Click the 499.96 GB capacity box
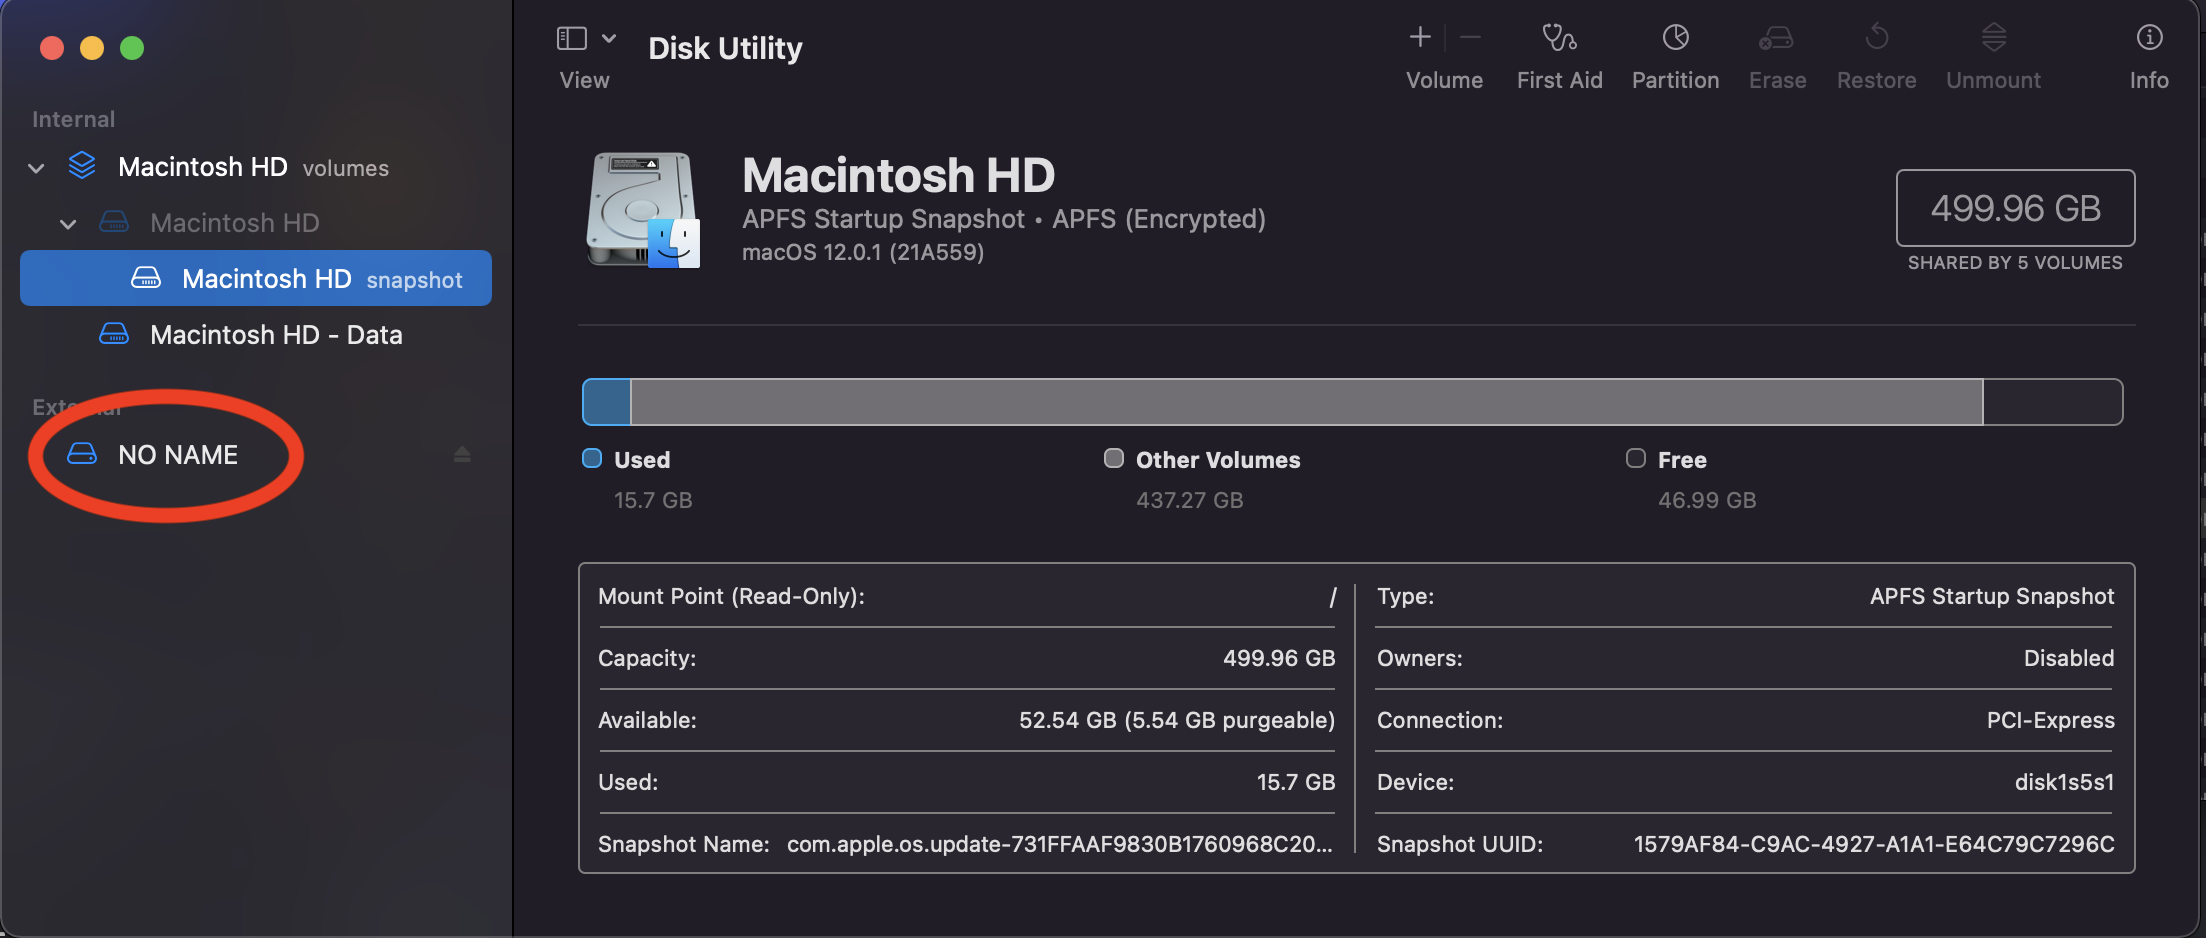The height and width of the screenshot is (938, 2206). 2015,208
